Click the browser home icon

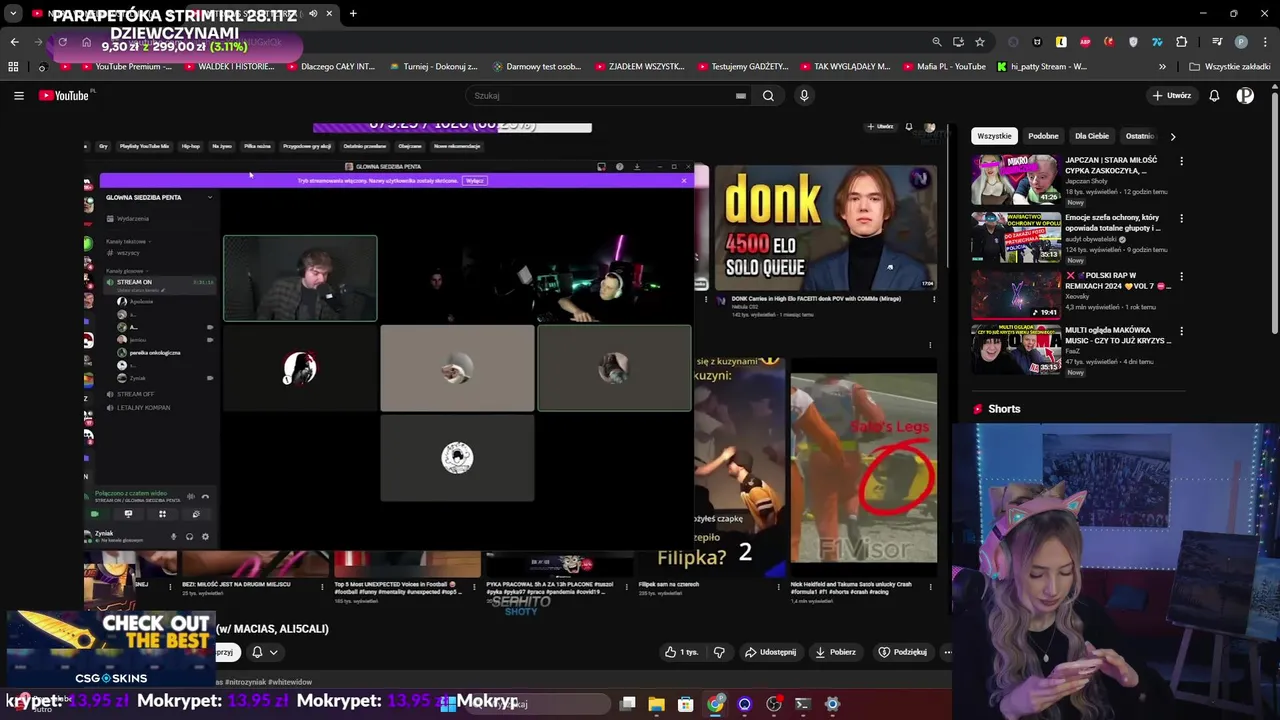[x=86, y=42]
